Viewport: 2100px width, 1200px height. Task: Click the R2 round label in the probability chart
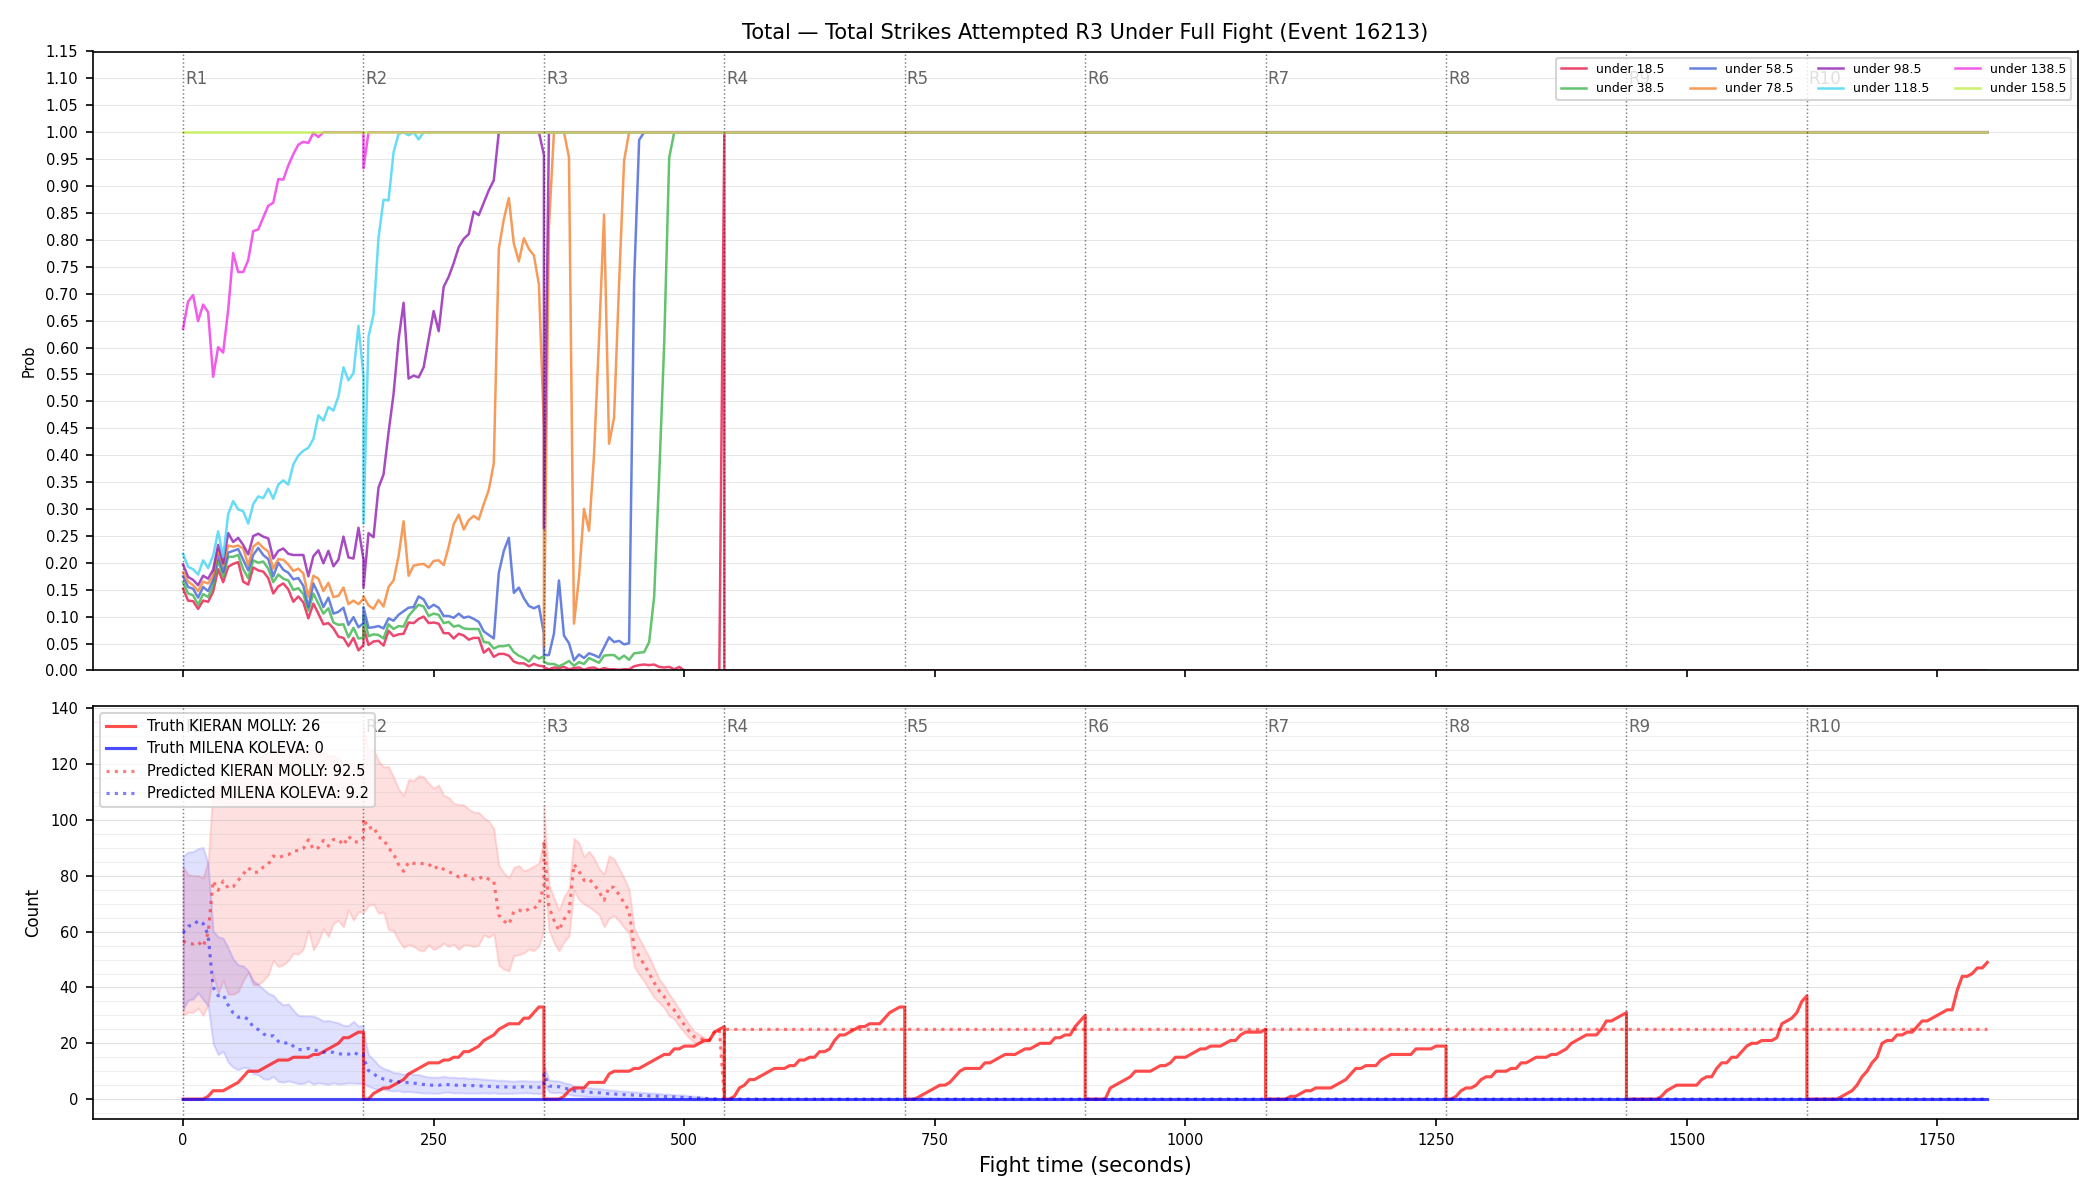pos(376,78)
